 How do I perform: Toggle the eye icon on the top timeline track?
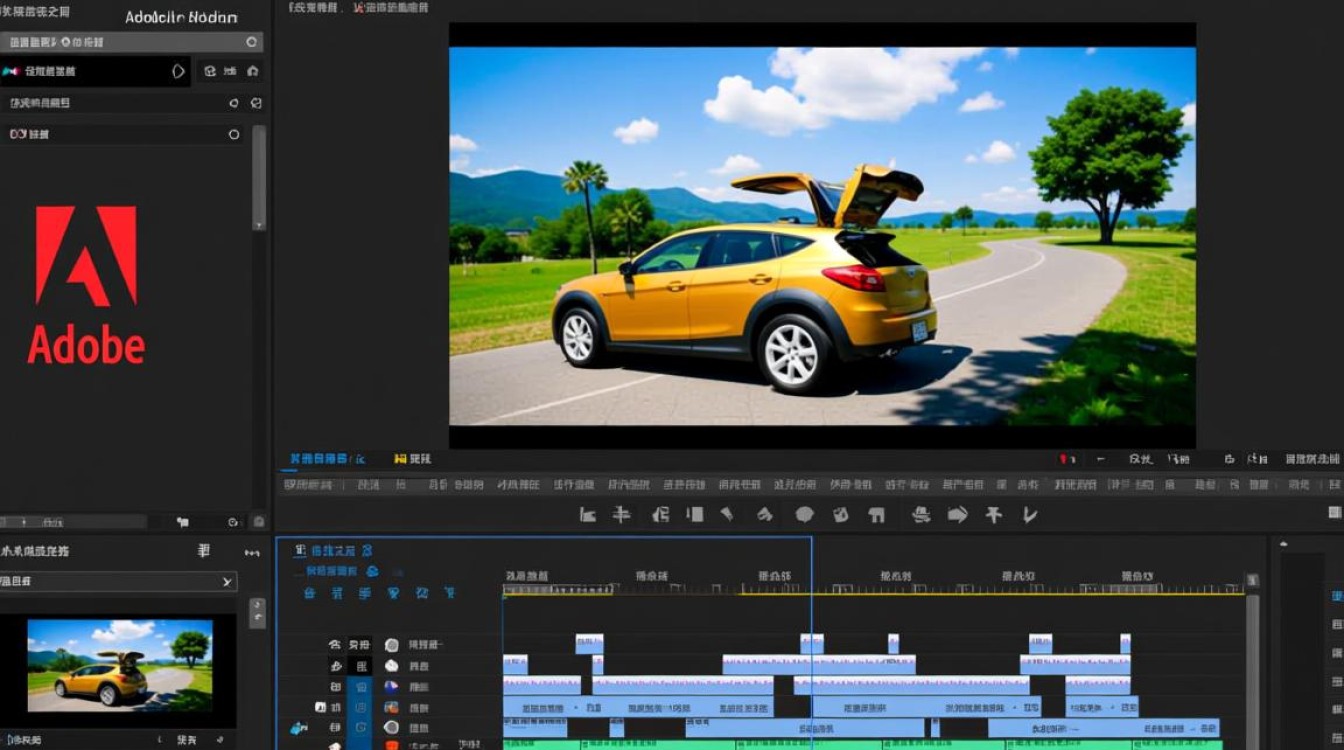335,645
